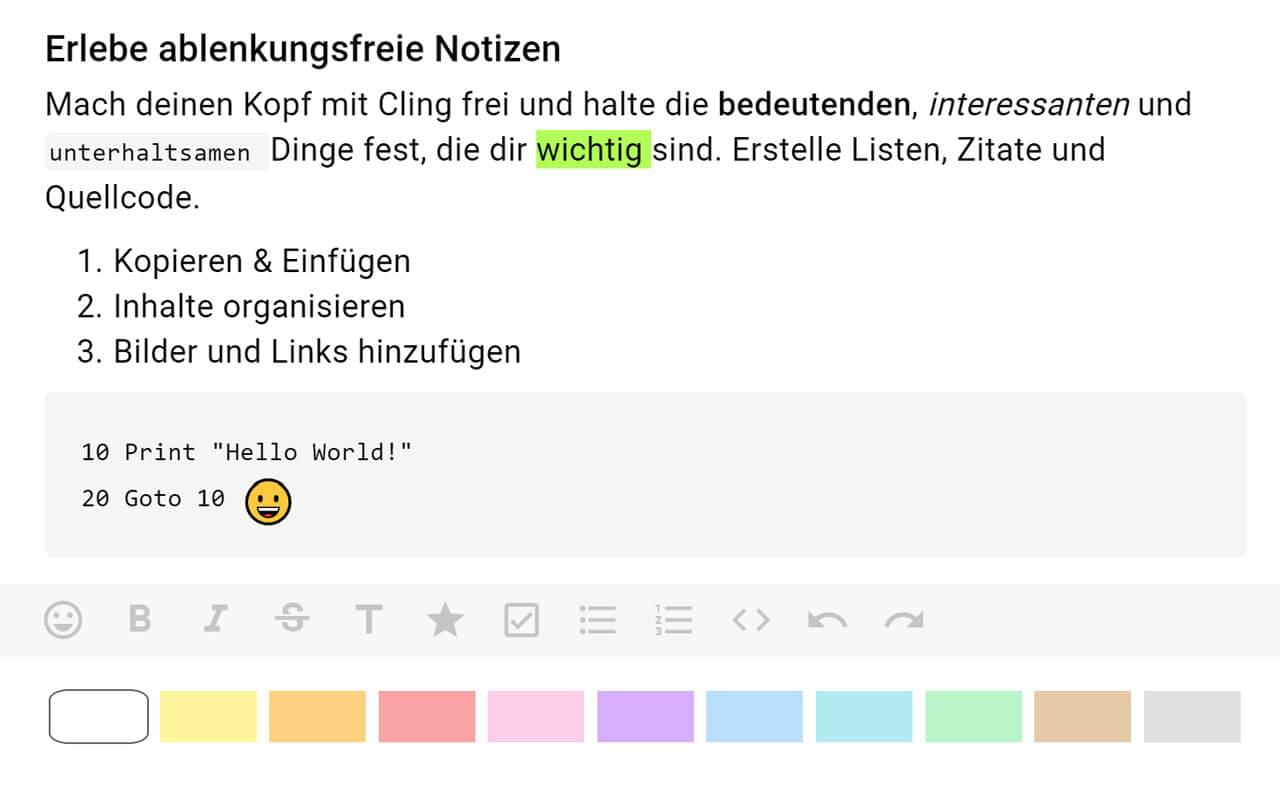Image resolution: width=1280 pixels, height=800 pixels.
Task: Click the highlighted word wichtig
Action: [x=592, y=150]
